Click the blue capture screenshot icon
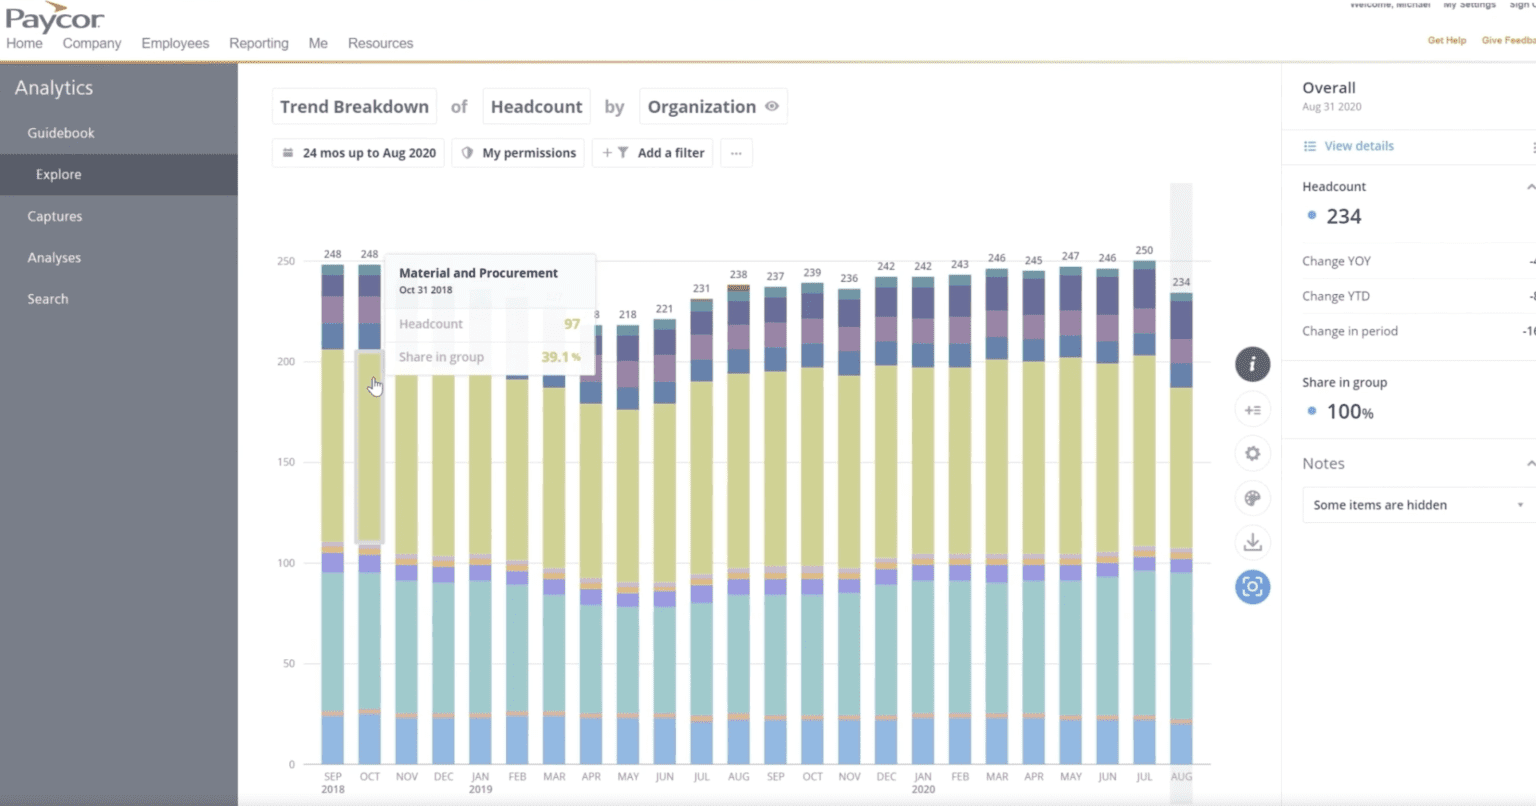This screenshot has width=1536, height=806. tap(1252, 587)
